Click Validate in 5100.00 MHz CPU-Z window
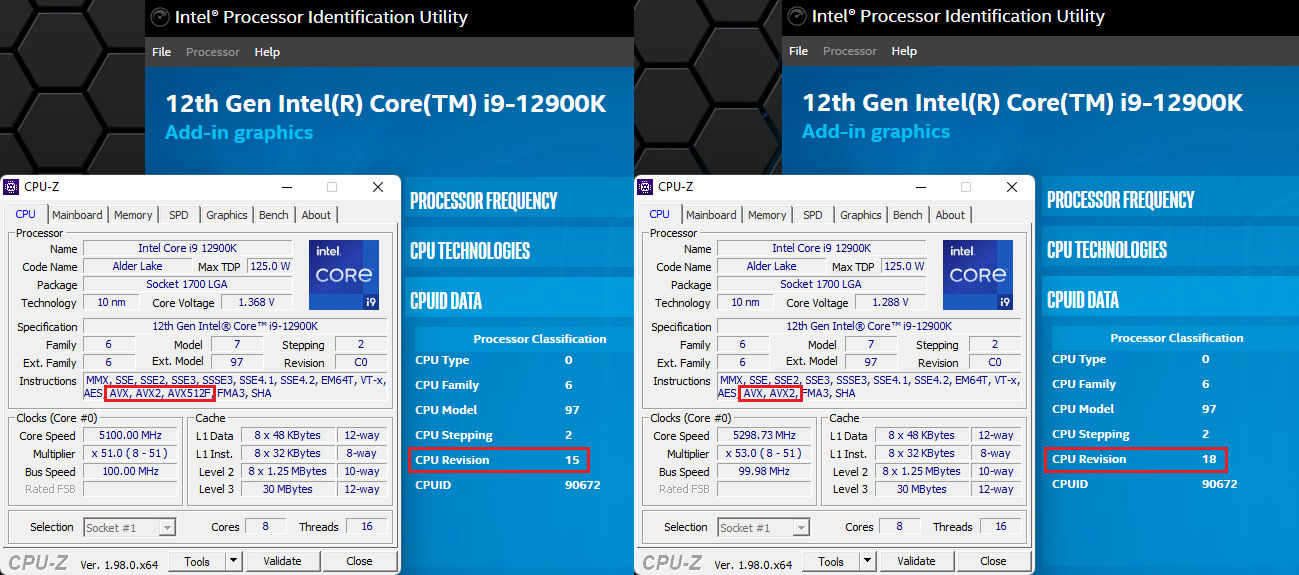The image size is (1299, 575). click(x=282, y=561)
